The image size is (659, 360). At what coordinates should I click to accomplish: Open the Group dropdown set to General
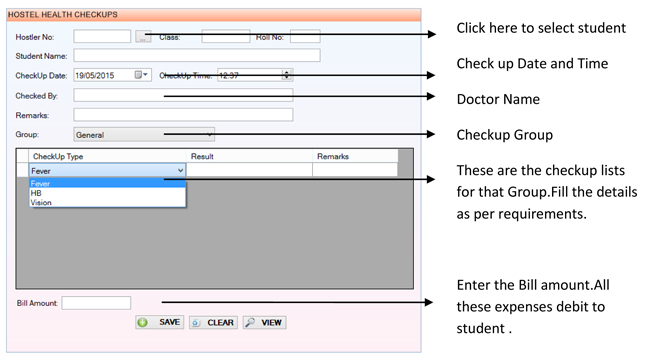pyautogui.click(x=144, y=134)
